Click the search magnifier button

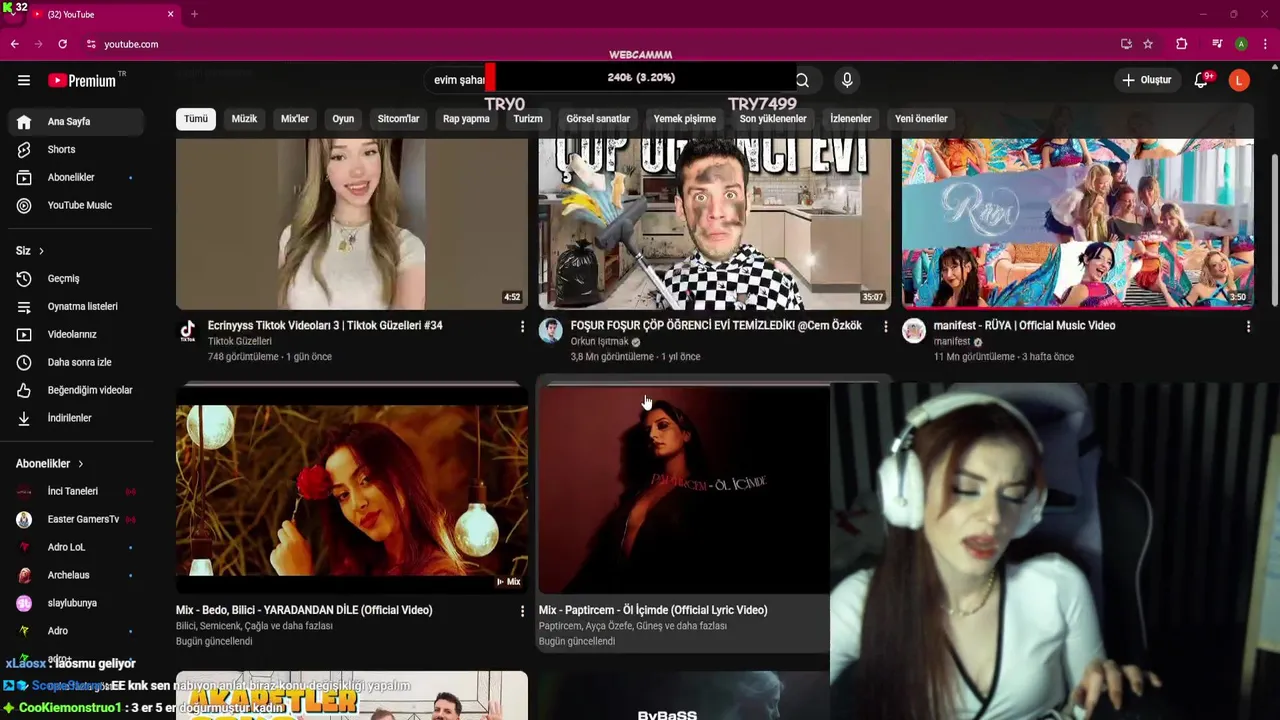[x=802, y=80]
